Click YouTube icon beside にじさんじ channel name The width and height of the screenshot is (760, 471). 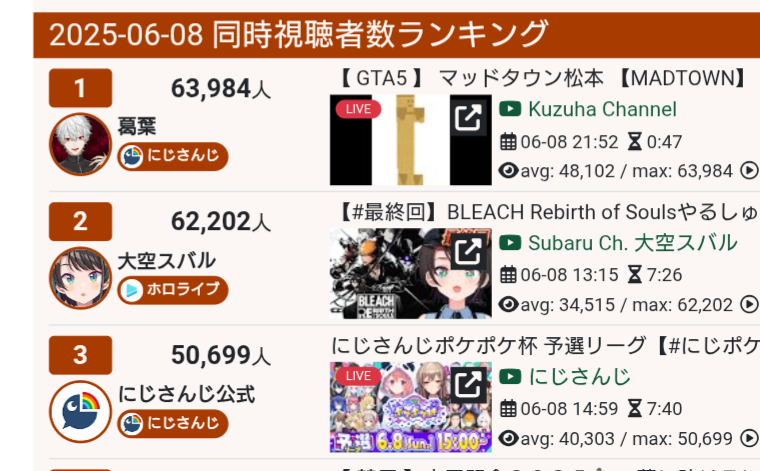click(x=510, y=377)
